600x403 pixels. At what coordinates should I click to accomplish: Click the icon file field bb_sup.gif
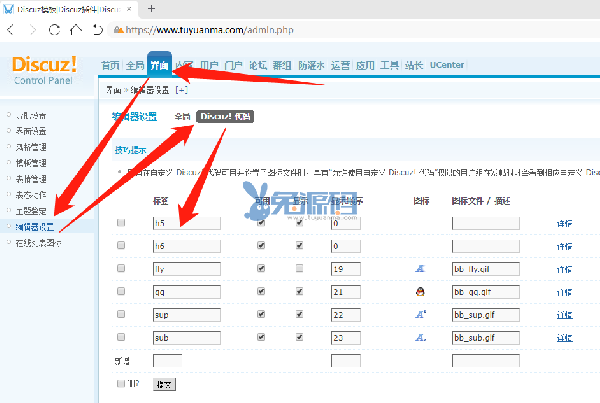click(x=486, y=315)
